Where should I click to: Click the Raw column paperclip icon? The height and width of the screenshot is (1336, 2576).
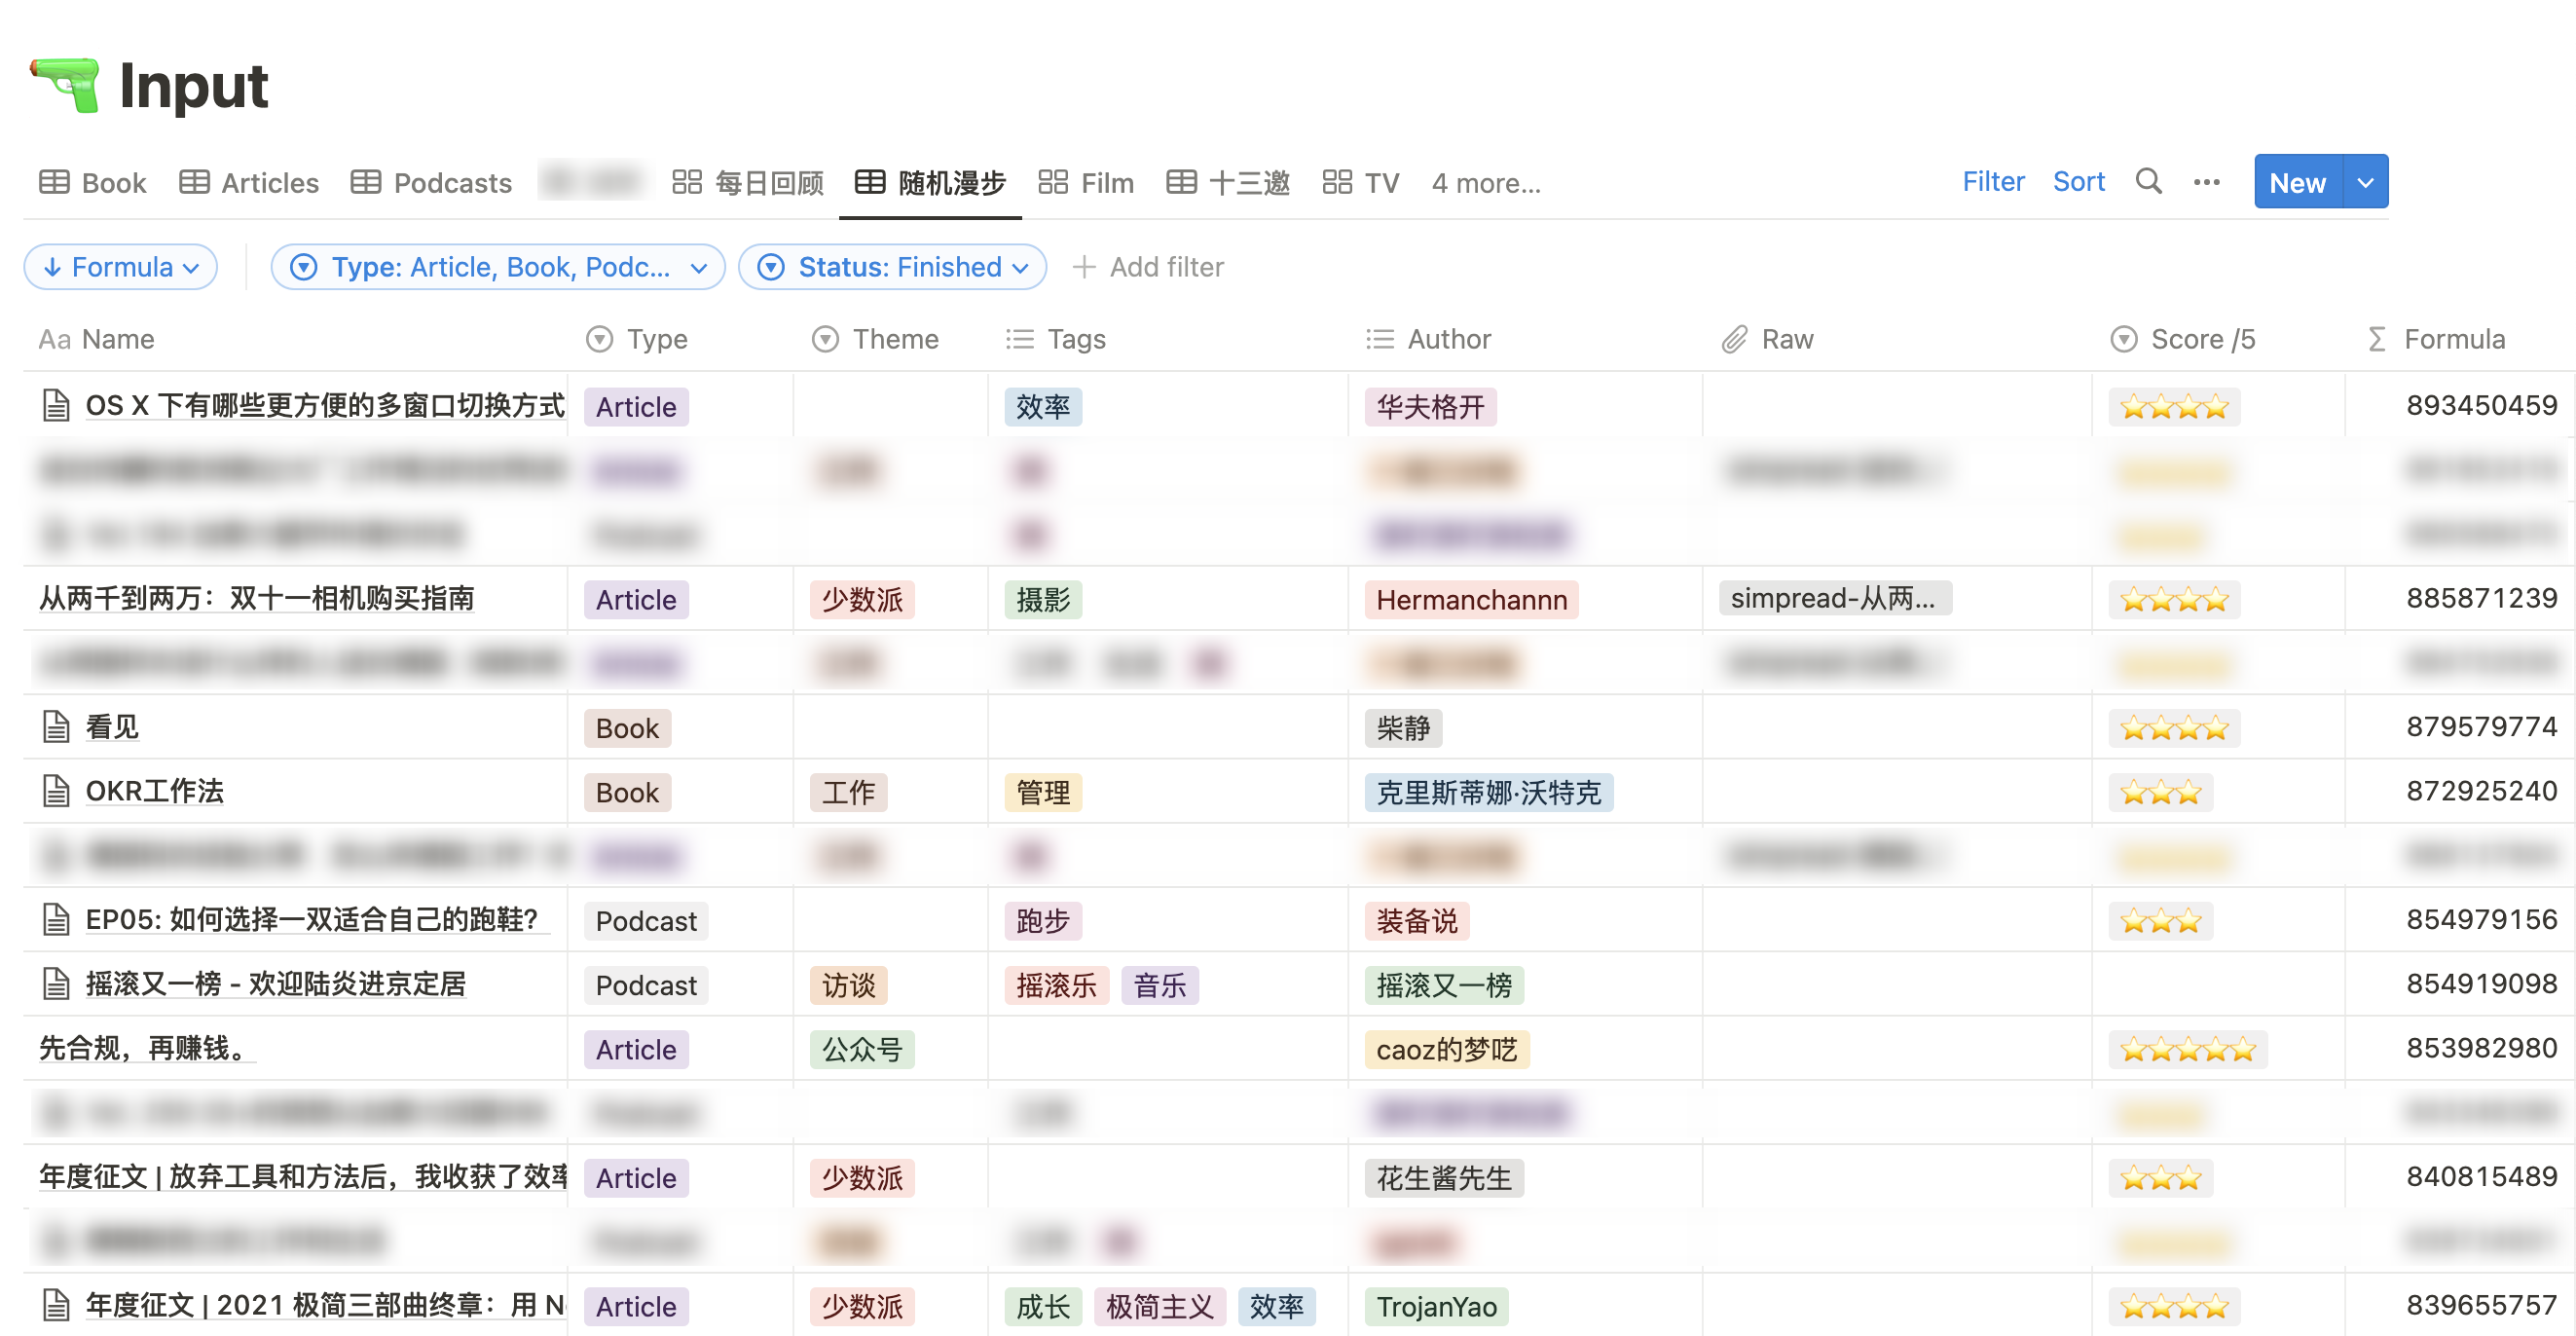point(1734,340)
